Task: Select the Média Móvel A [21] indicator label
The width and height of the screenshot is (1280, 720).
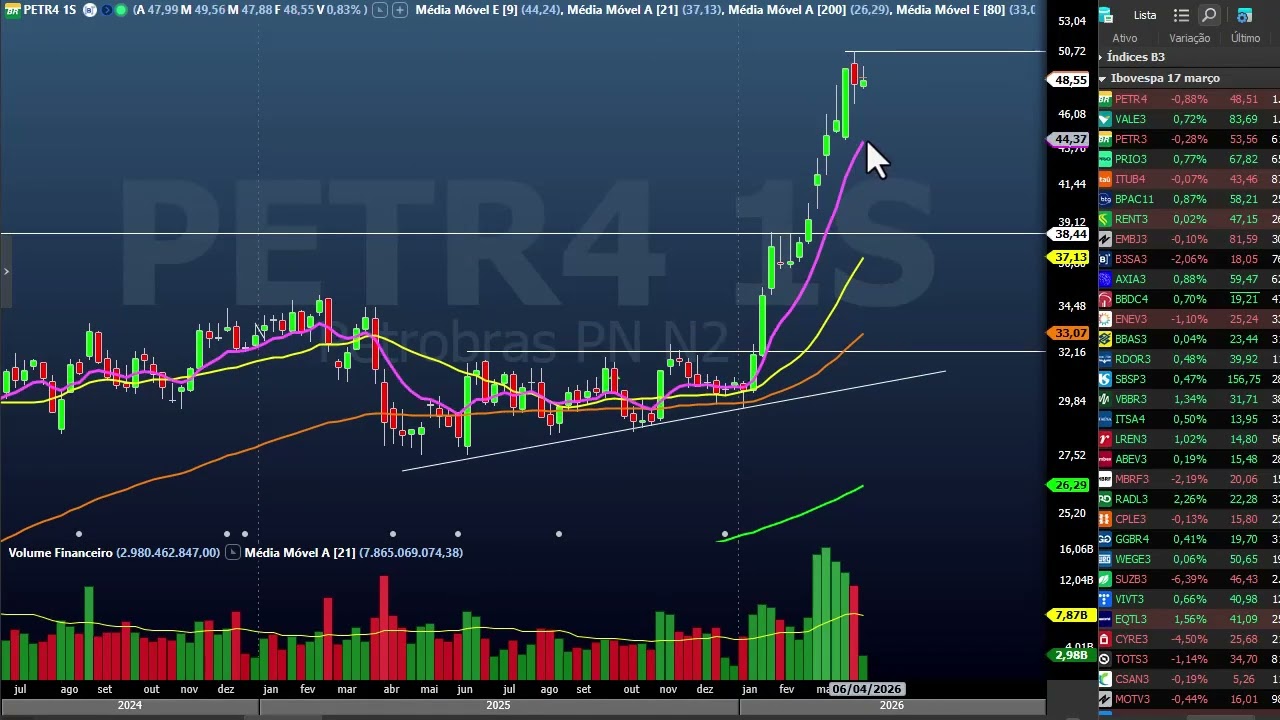Action: coord(622,10)
